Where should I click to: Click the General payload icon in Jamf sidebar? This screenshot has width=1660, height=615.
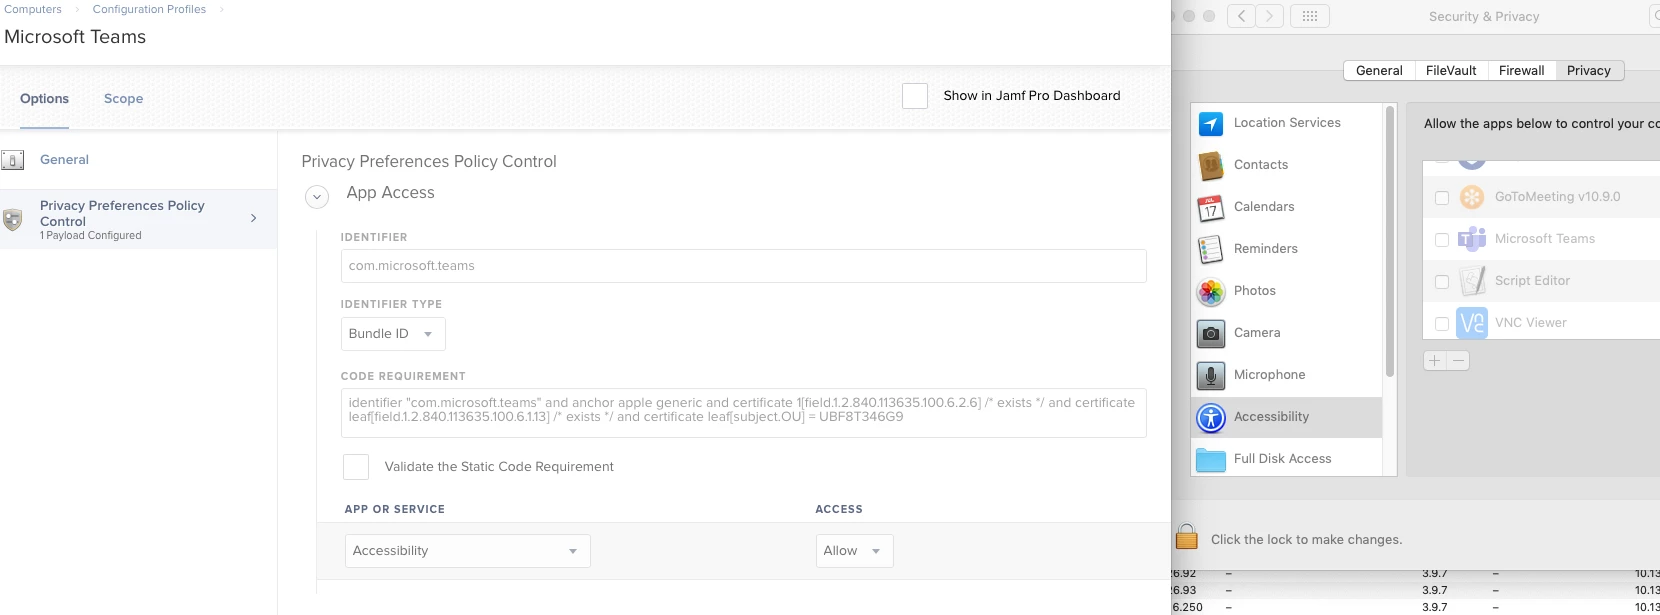[13, 160]
